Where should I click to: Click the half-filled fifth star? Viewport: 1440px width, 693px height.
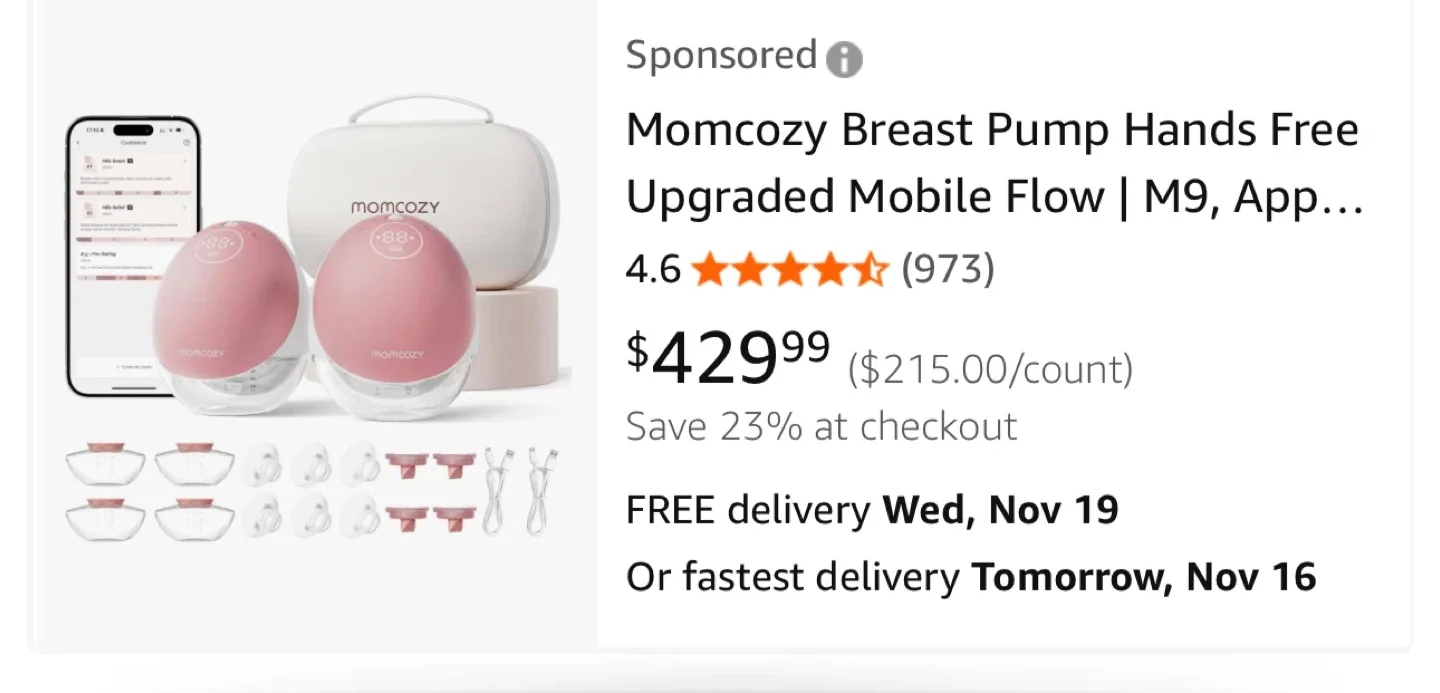click(869, 268)
